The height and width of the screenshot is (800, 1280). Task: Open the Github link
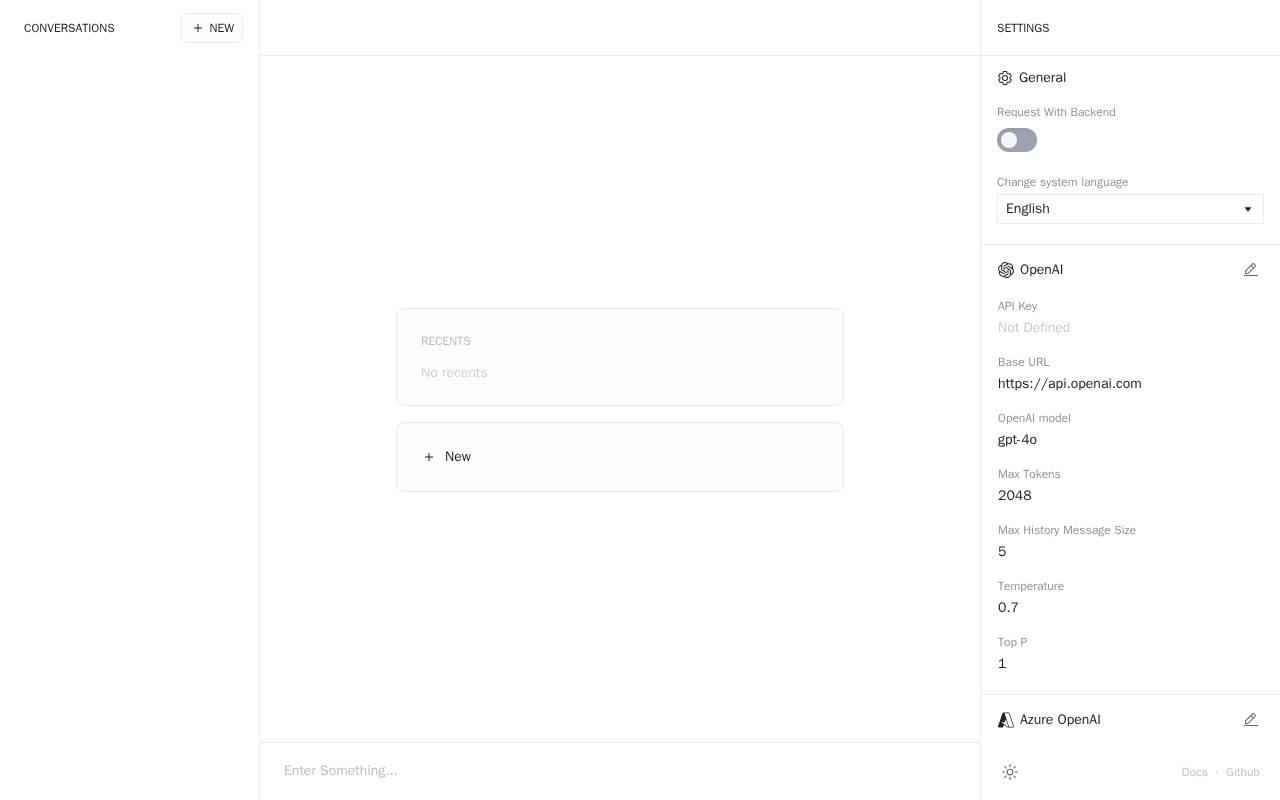[x=1243, y=772]
